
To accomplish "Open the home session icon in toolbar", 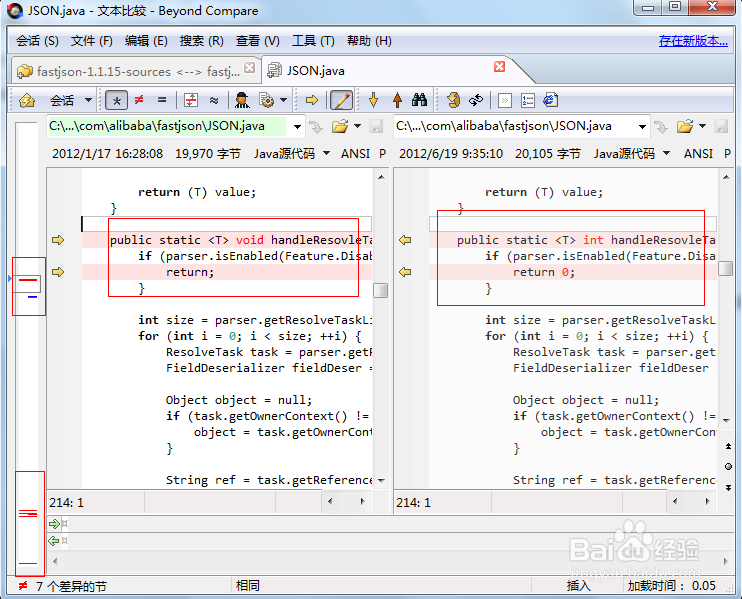I will point(26,100).
